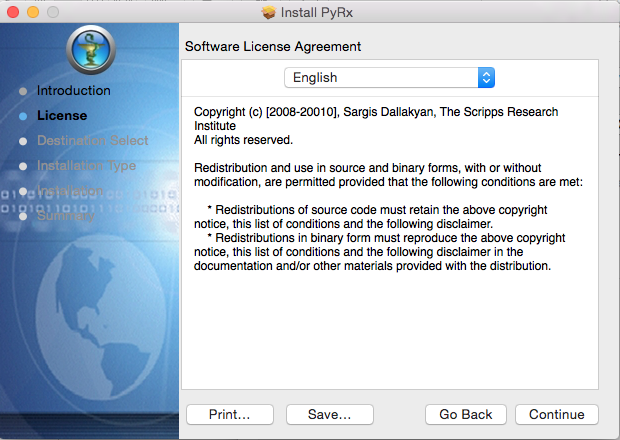Minimize the installer with yellow button

[33, 12]
